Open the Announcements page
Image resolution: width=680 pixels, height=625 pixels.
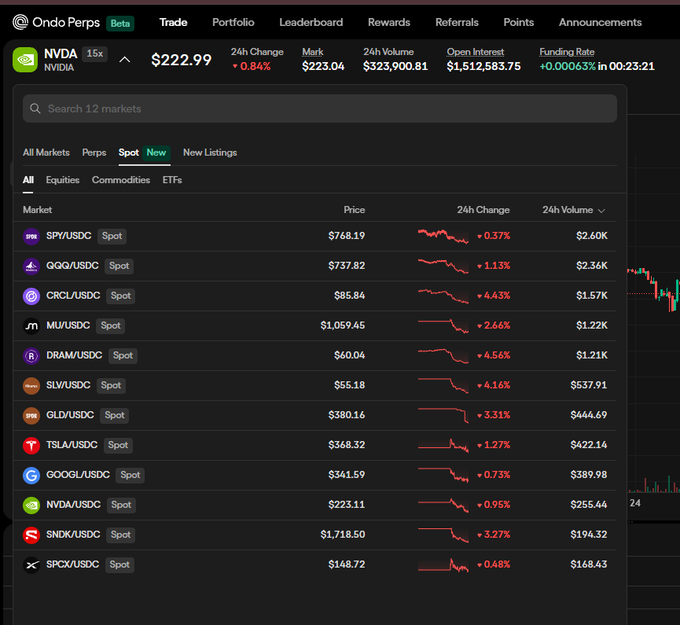pyautogui.click(x=600, y=22)
